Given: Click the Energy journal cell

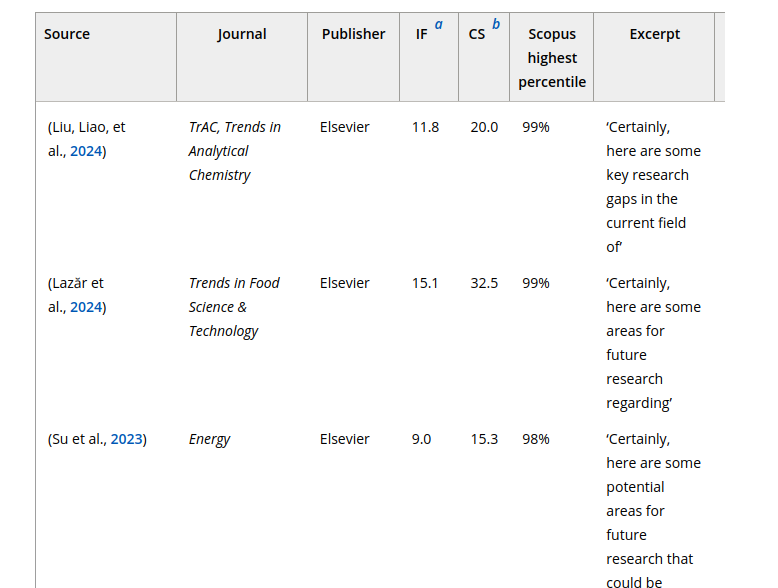Looking at the screenshot, I should click(209, 439).
